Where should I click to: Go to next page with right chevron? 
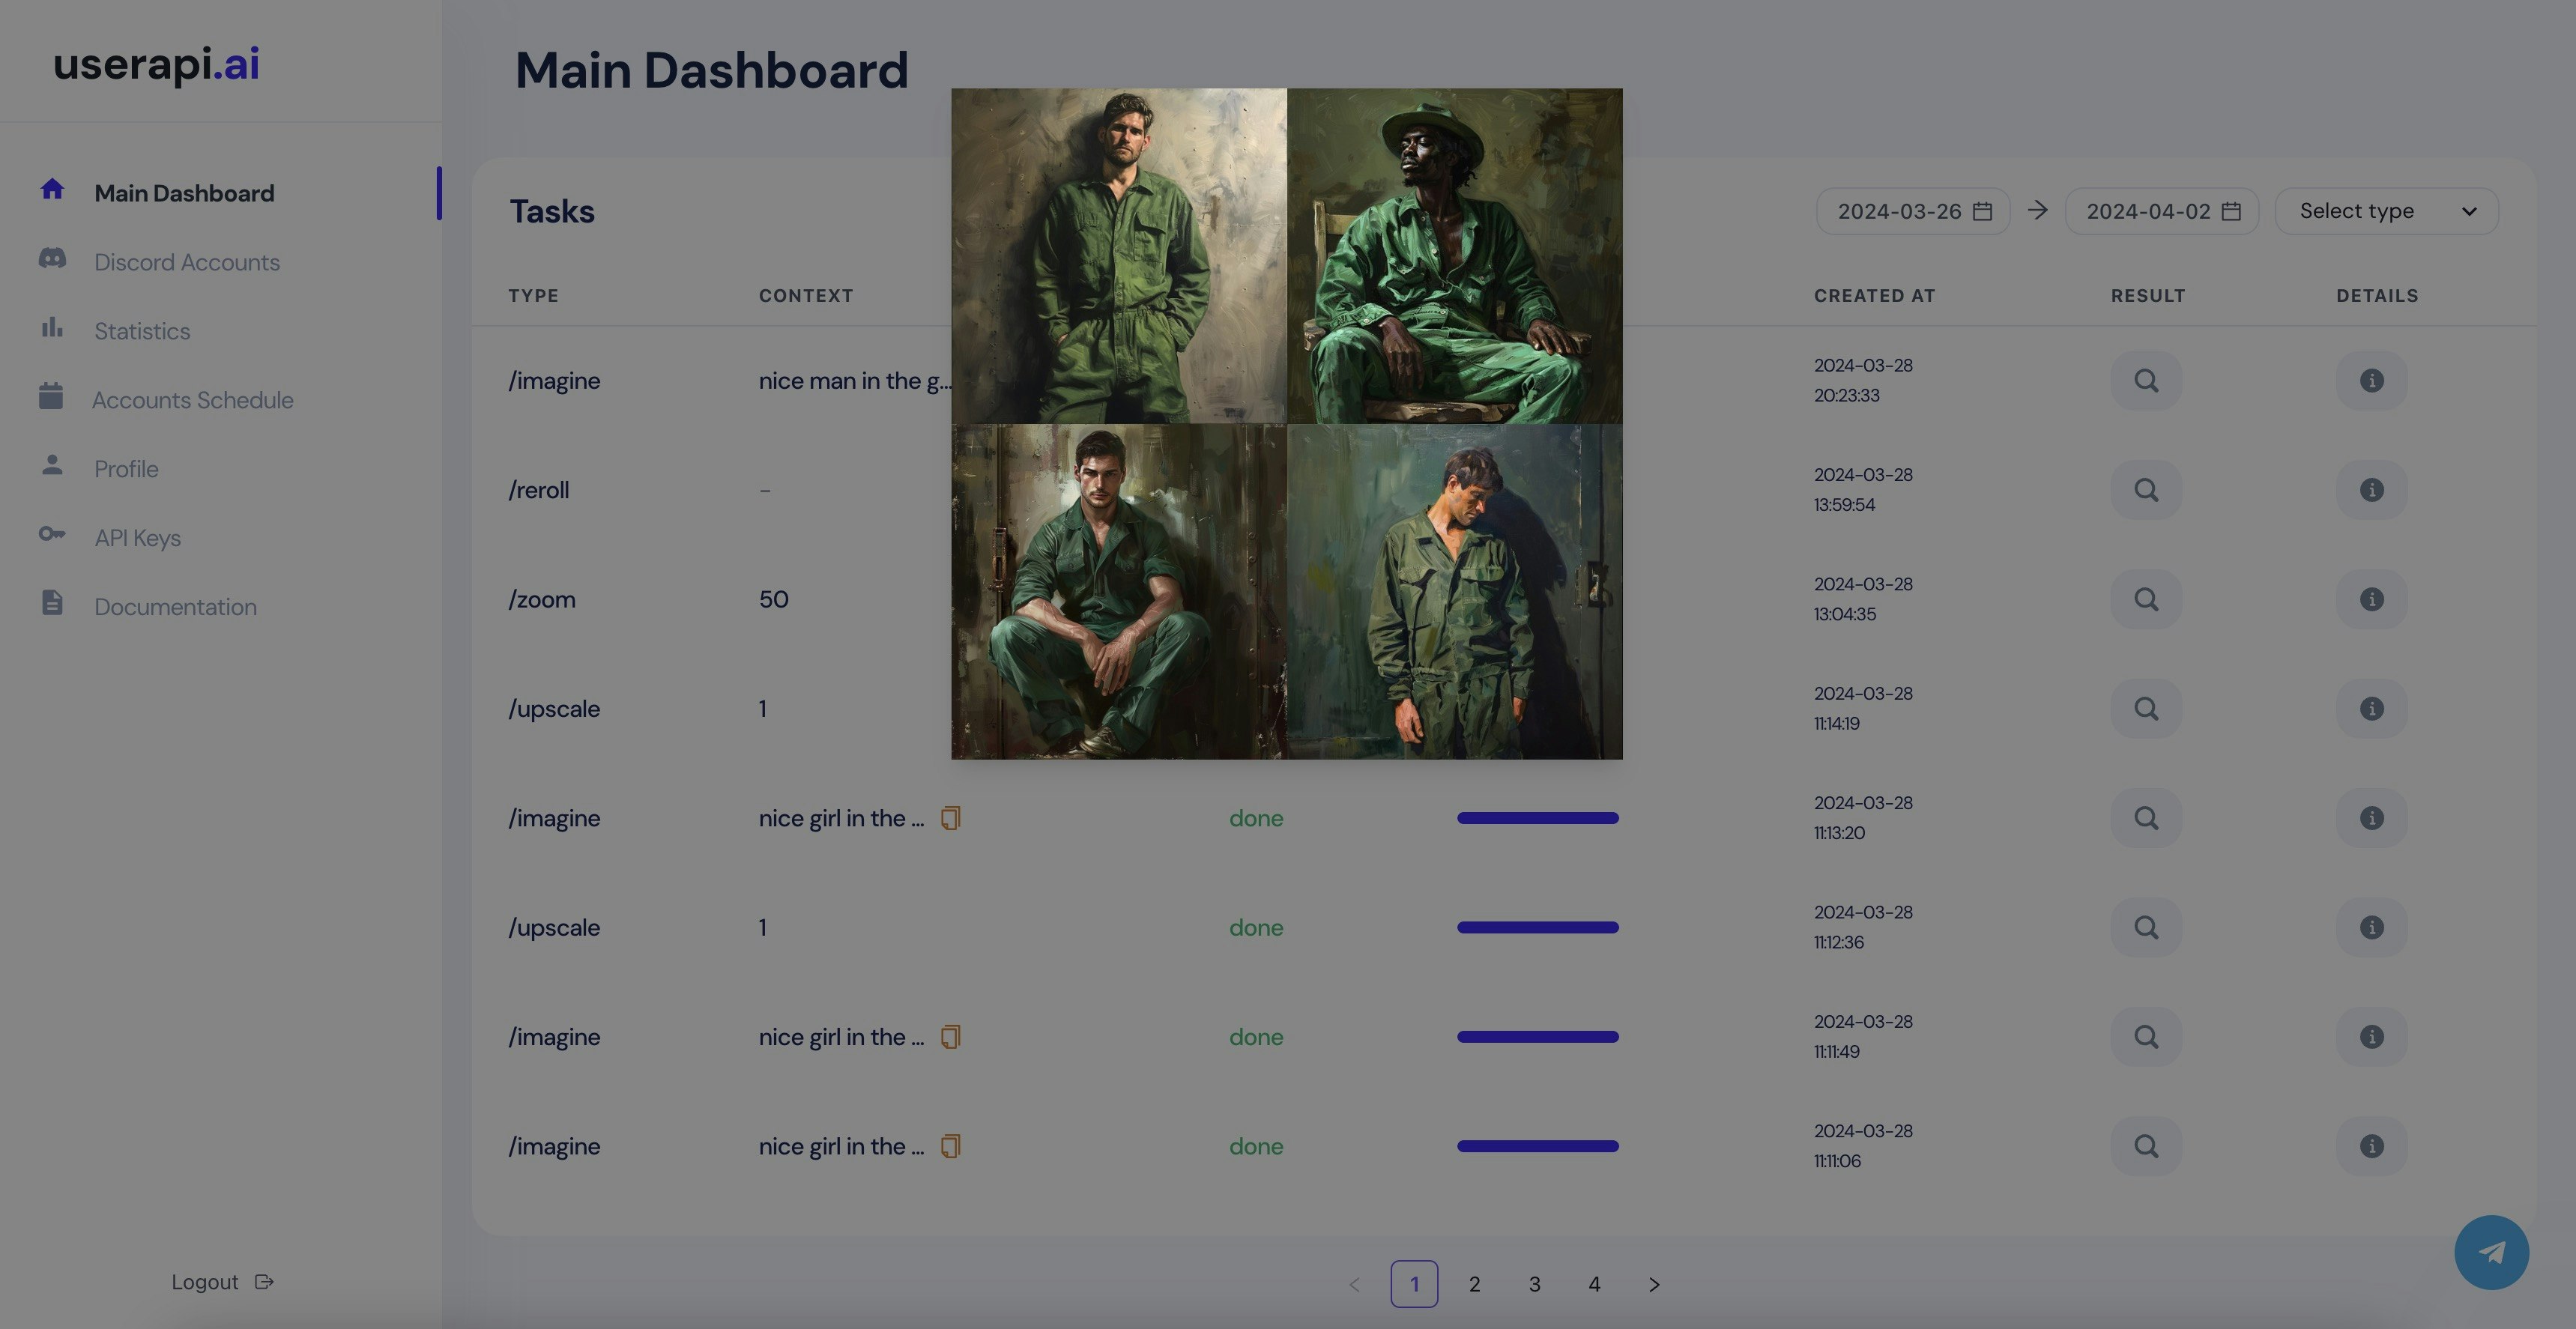coord(1653,1284)
